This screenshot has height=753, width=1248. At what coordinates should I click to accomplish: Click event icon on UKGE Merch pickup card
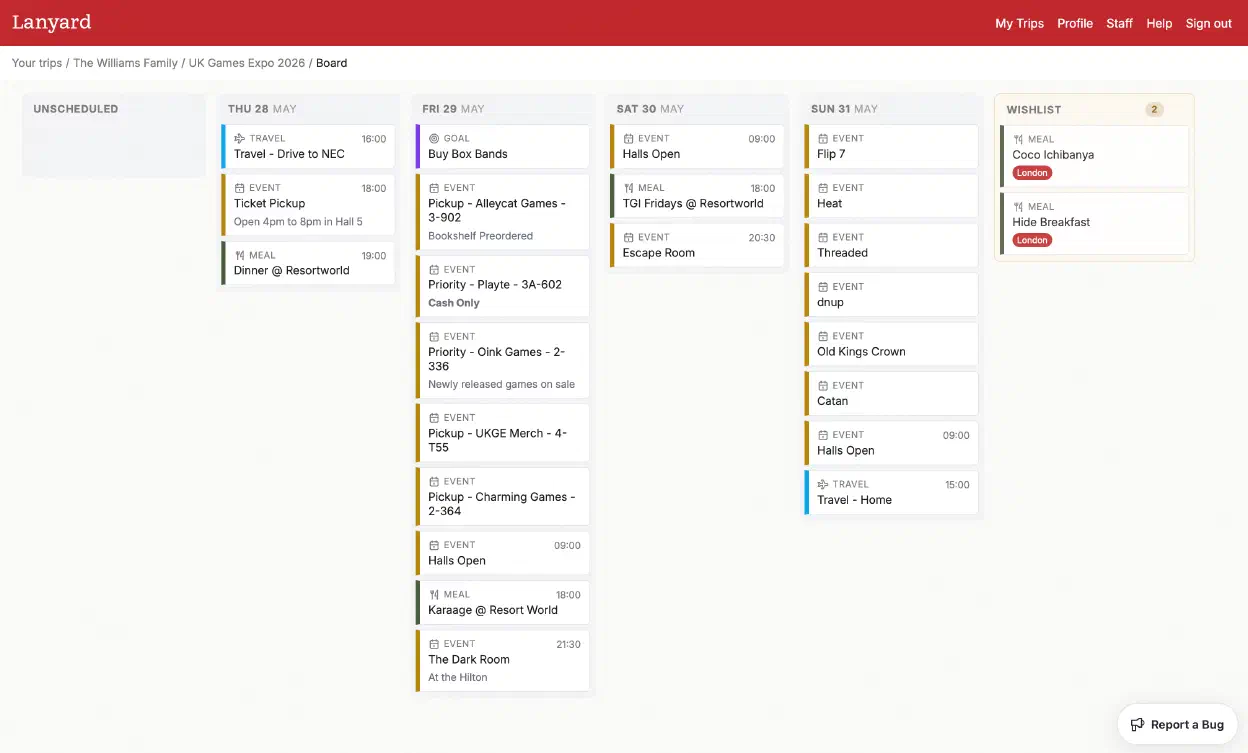pyautogui.click(x=433, y=418)
